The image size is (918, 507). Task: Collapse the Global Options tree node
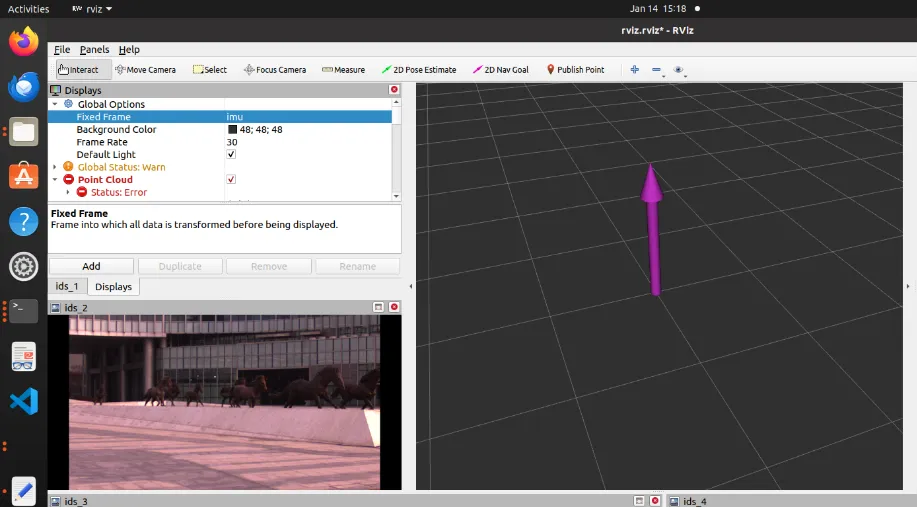(55, 104)
